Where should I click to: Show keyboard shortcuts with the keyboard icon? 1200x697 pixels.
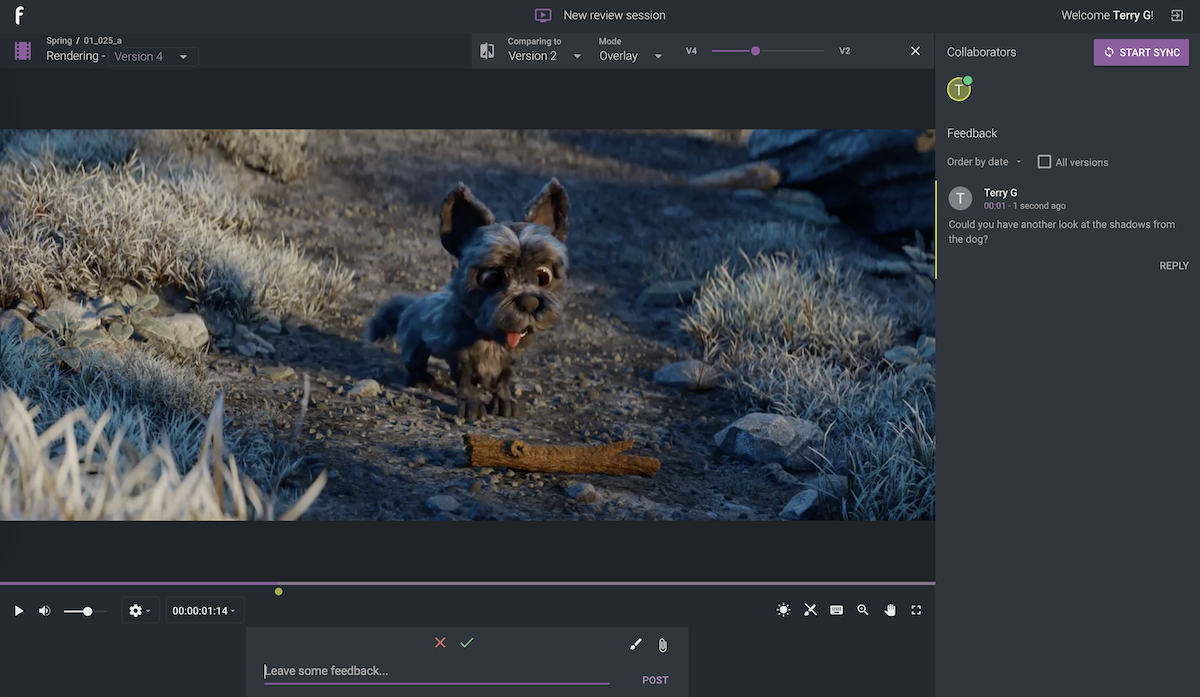pyautogui.click(x=837, y=610)
